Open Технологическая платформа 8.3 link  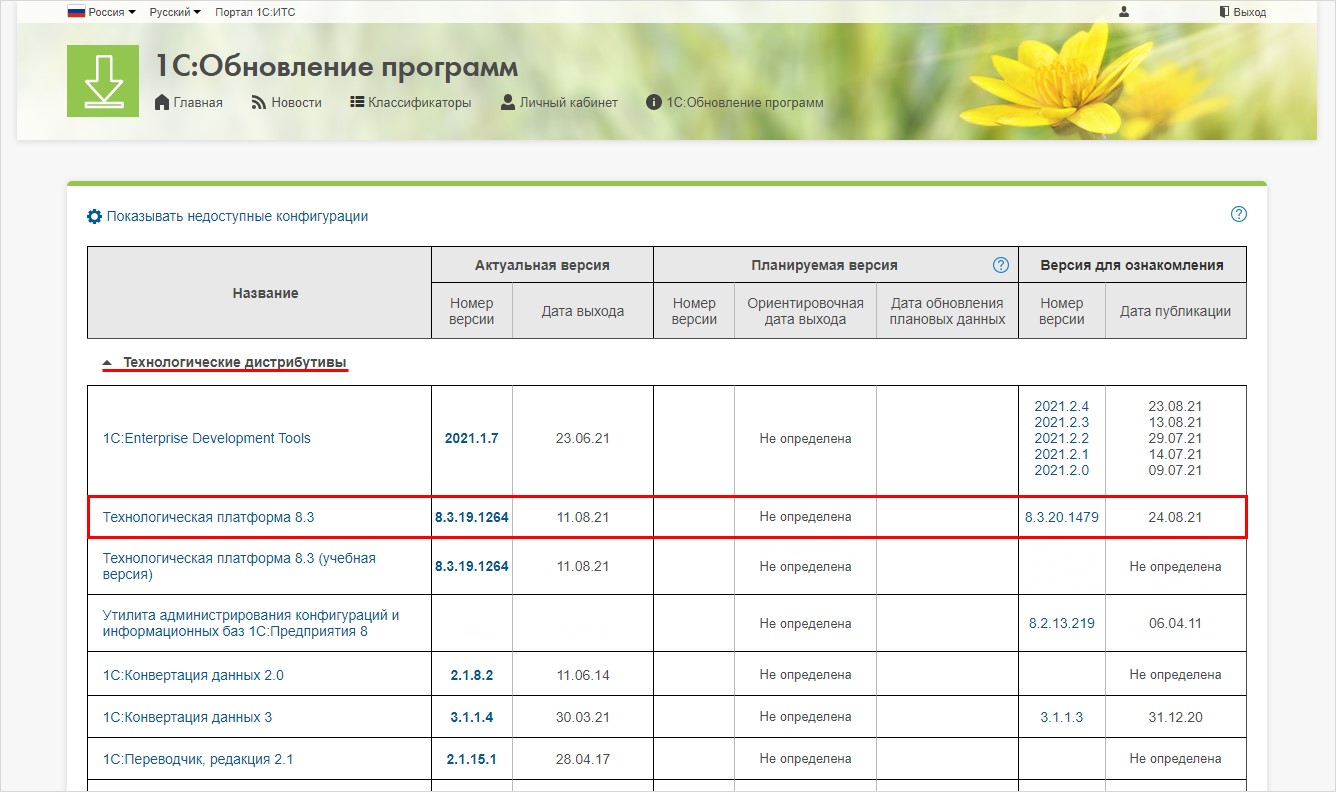pos(209,517)
